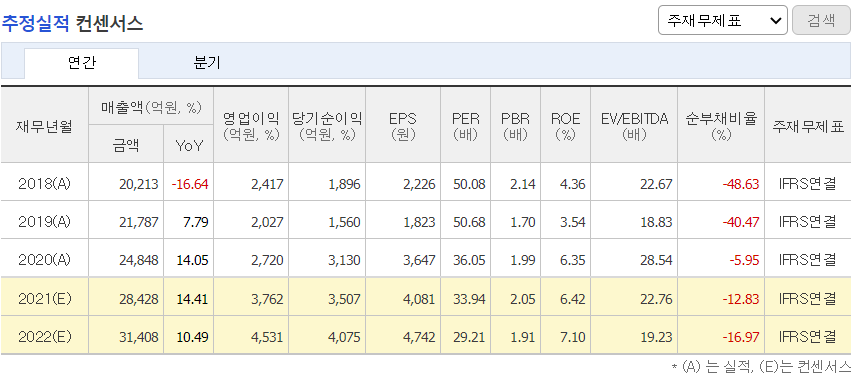Click the 2021 PBR value 2.05
Viewport: 854px width, 378px height.
click(522, 298)
